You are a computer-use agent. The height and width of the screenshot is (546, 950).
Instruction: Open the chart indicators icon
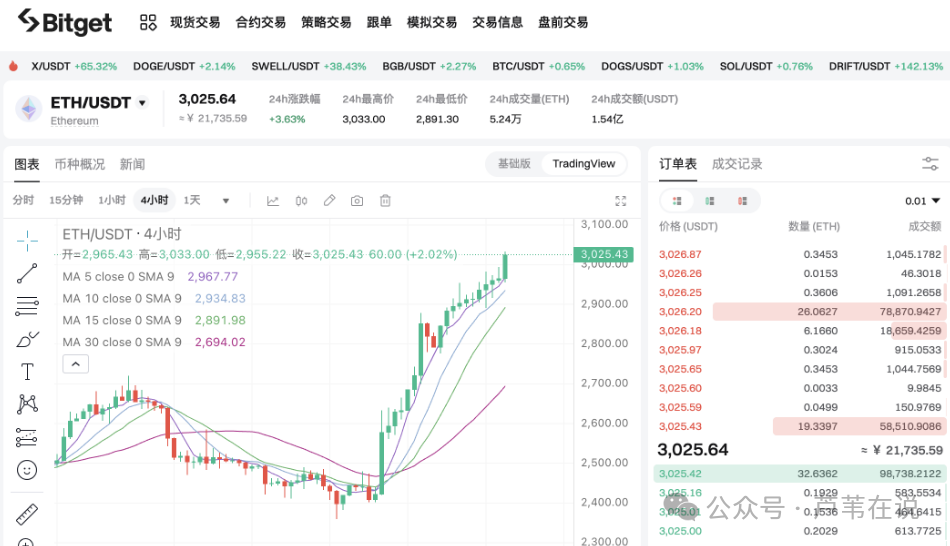pos(273,201)
